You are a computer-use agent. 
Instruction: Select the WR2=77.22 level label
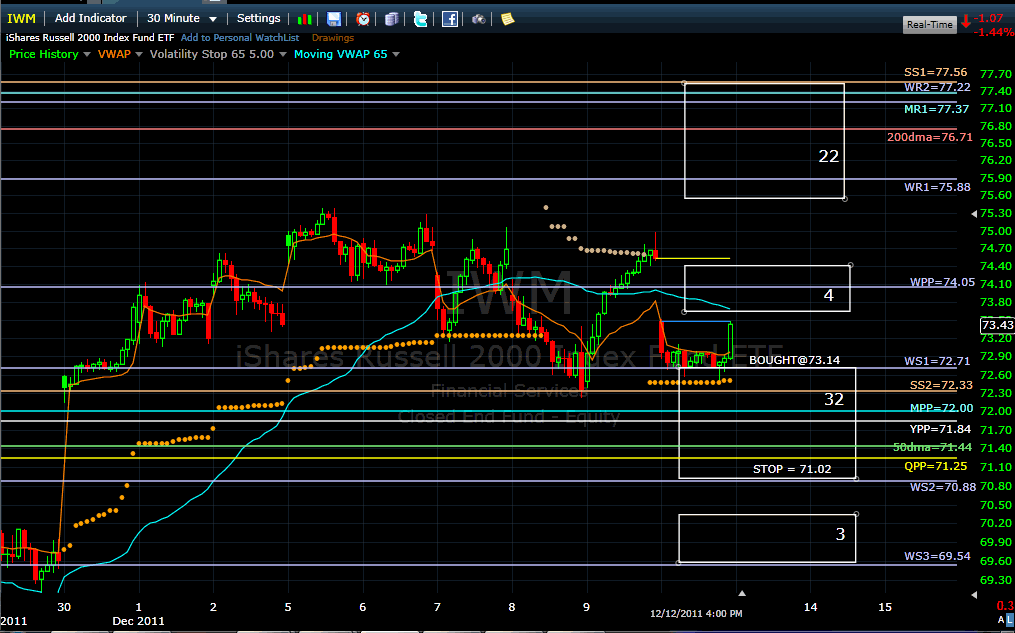pyautogui.click(x=937, y=87)
